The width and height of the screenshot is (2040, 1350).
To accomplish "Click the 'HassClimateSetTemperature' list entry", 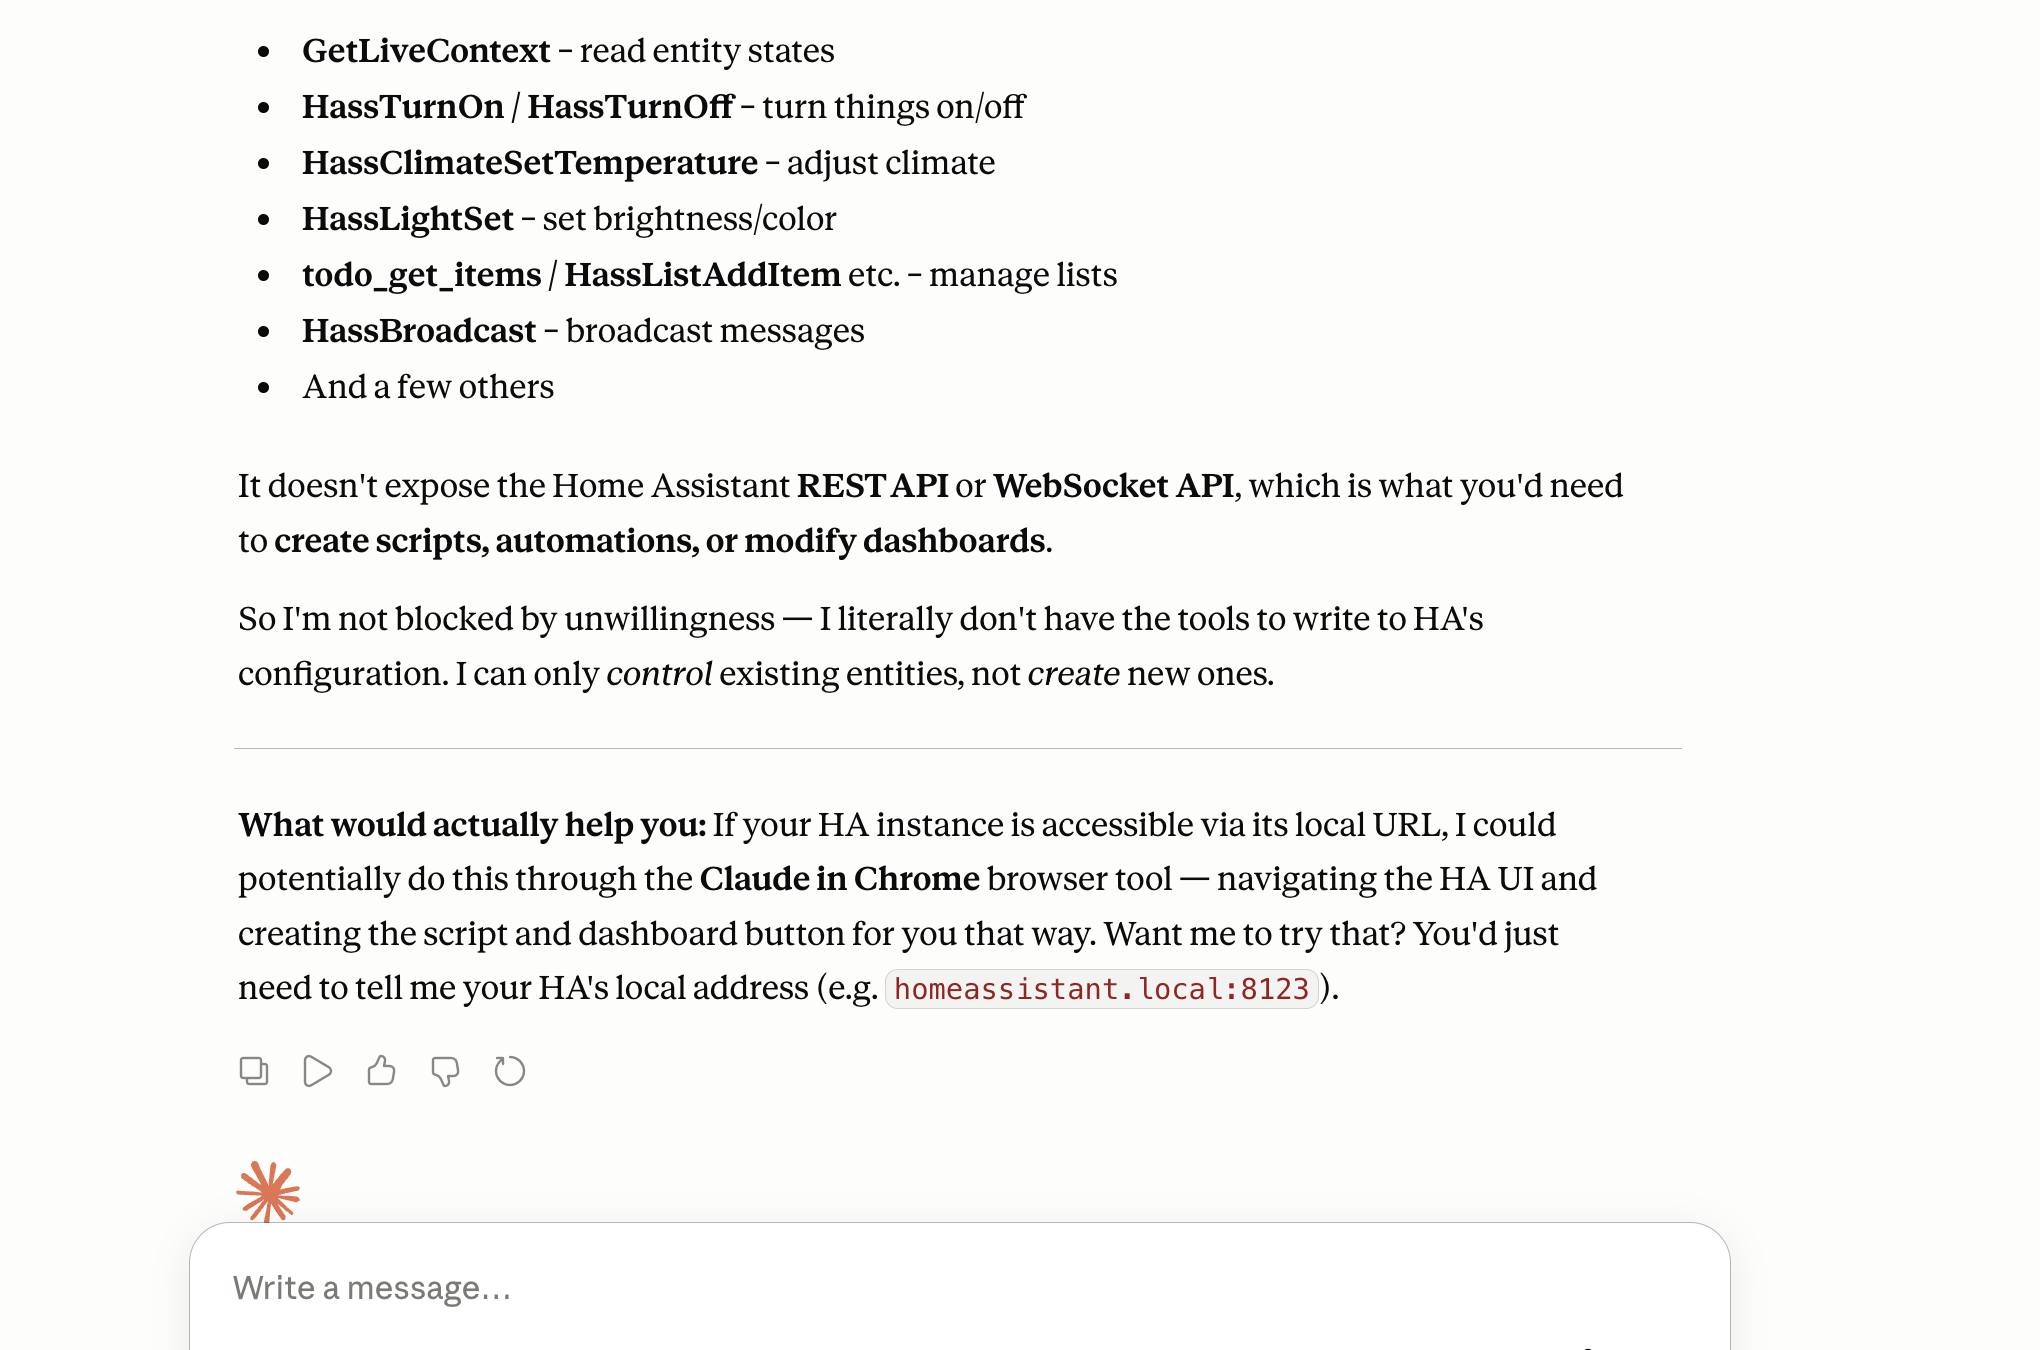I will (x=530, y=163).
